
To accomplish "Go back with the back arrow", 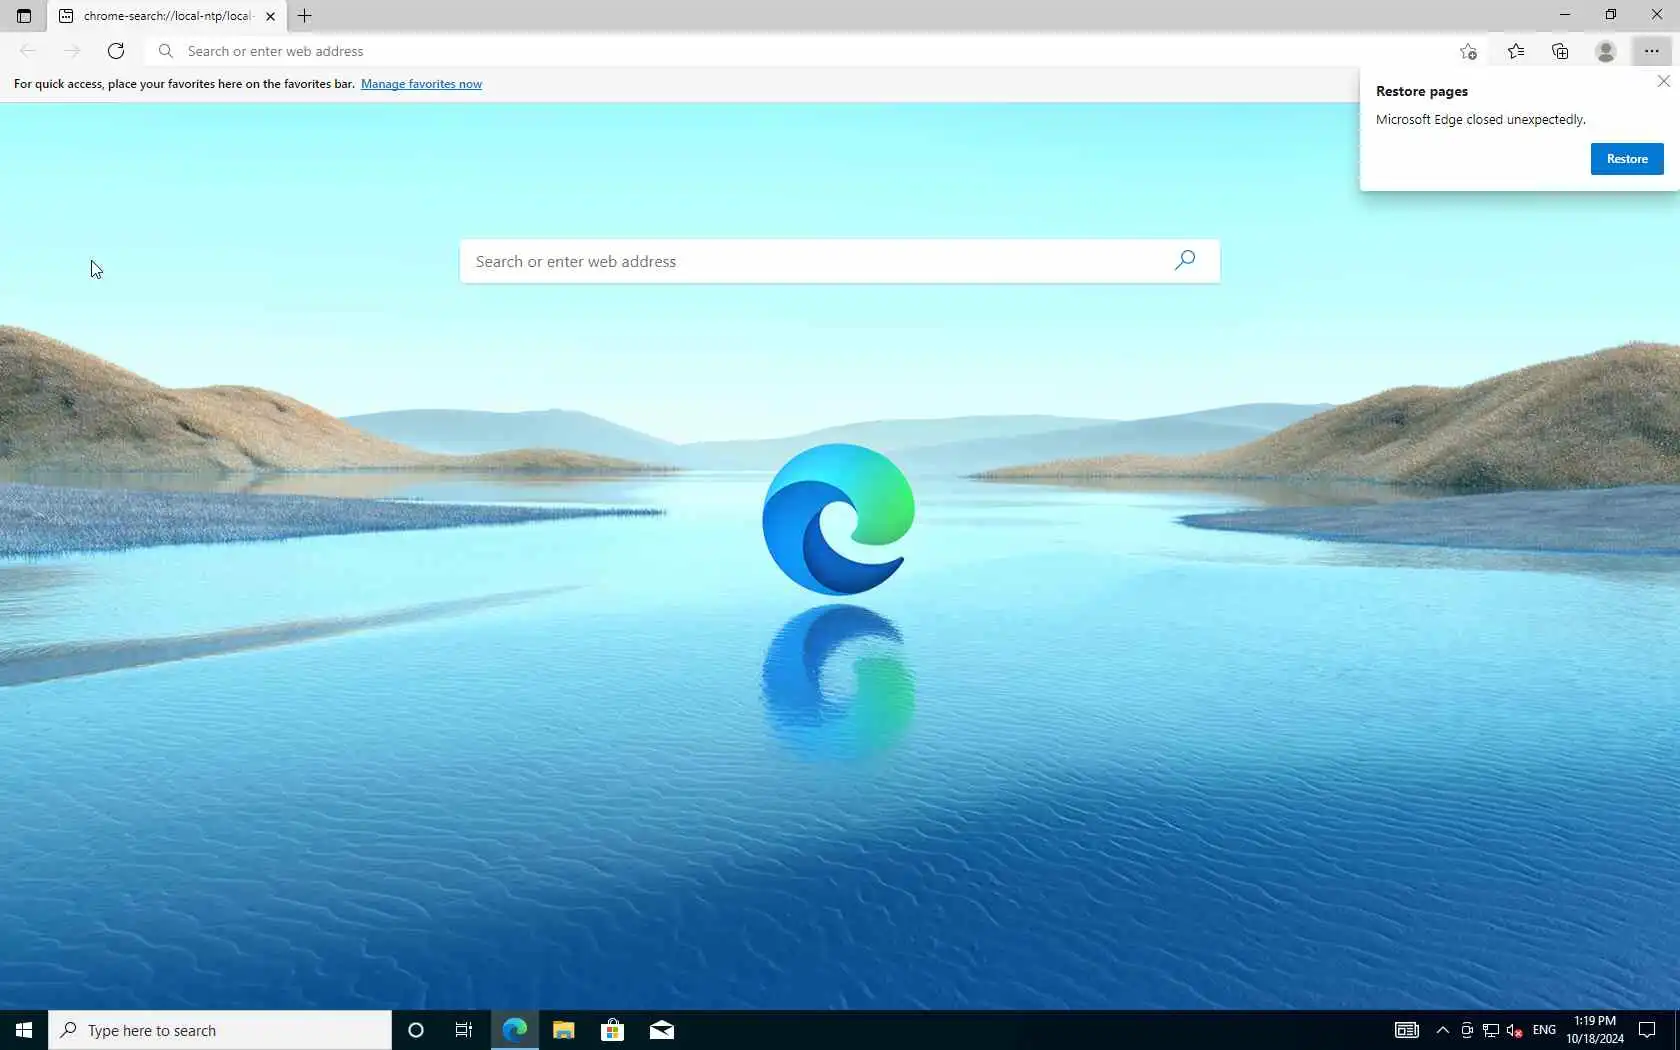I will (x=28, y=51).
